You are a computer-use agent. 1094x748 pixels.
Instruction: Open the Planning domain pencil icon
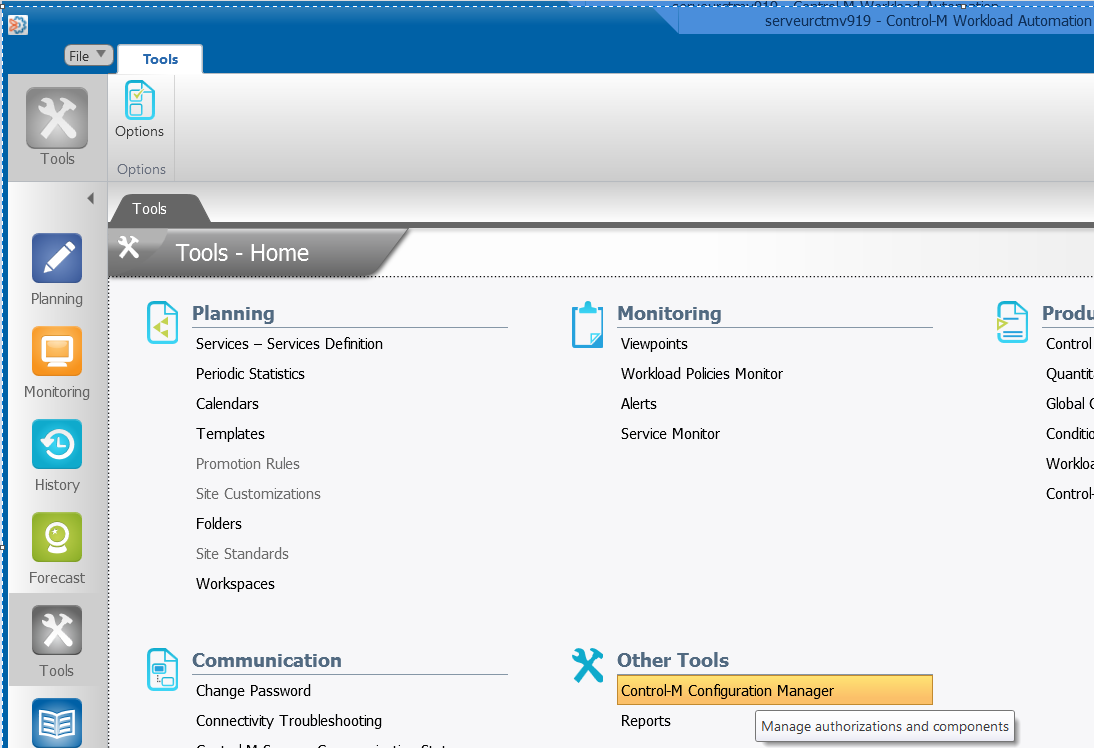(57, 258)
